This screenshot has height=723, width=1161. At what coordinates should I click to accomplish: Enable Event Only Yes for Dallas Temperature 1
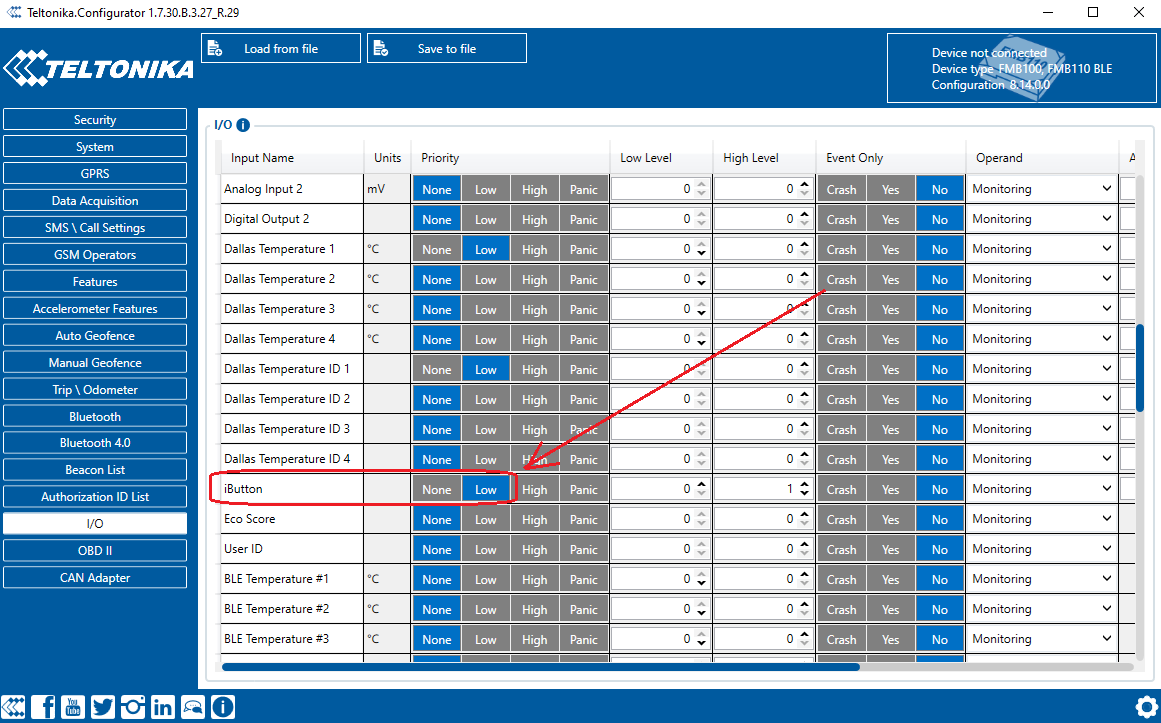(x=890, y=250)
